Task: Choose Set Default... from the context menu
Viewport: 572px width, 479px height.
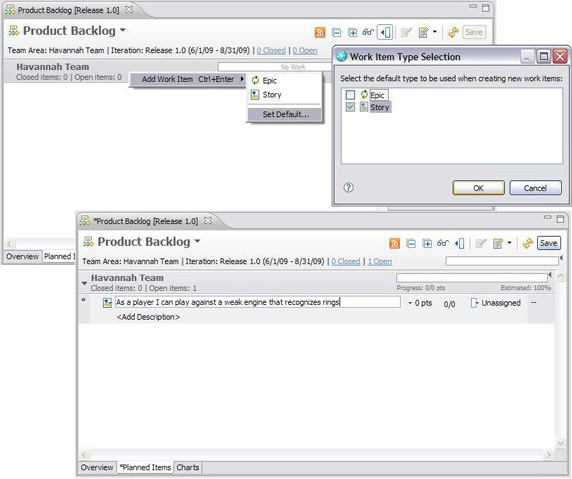Action: [285, 114]
